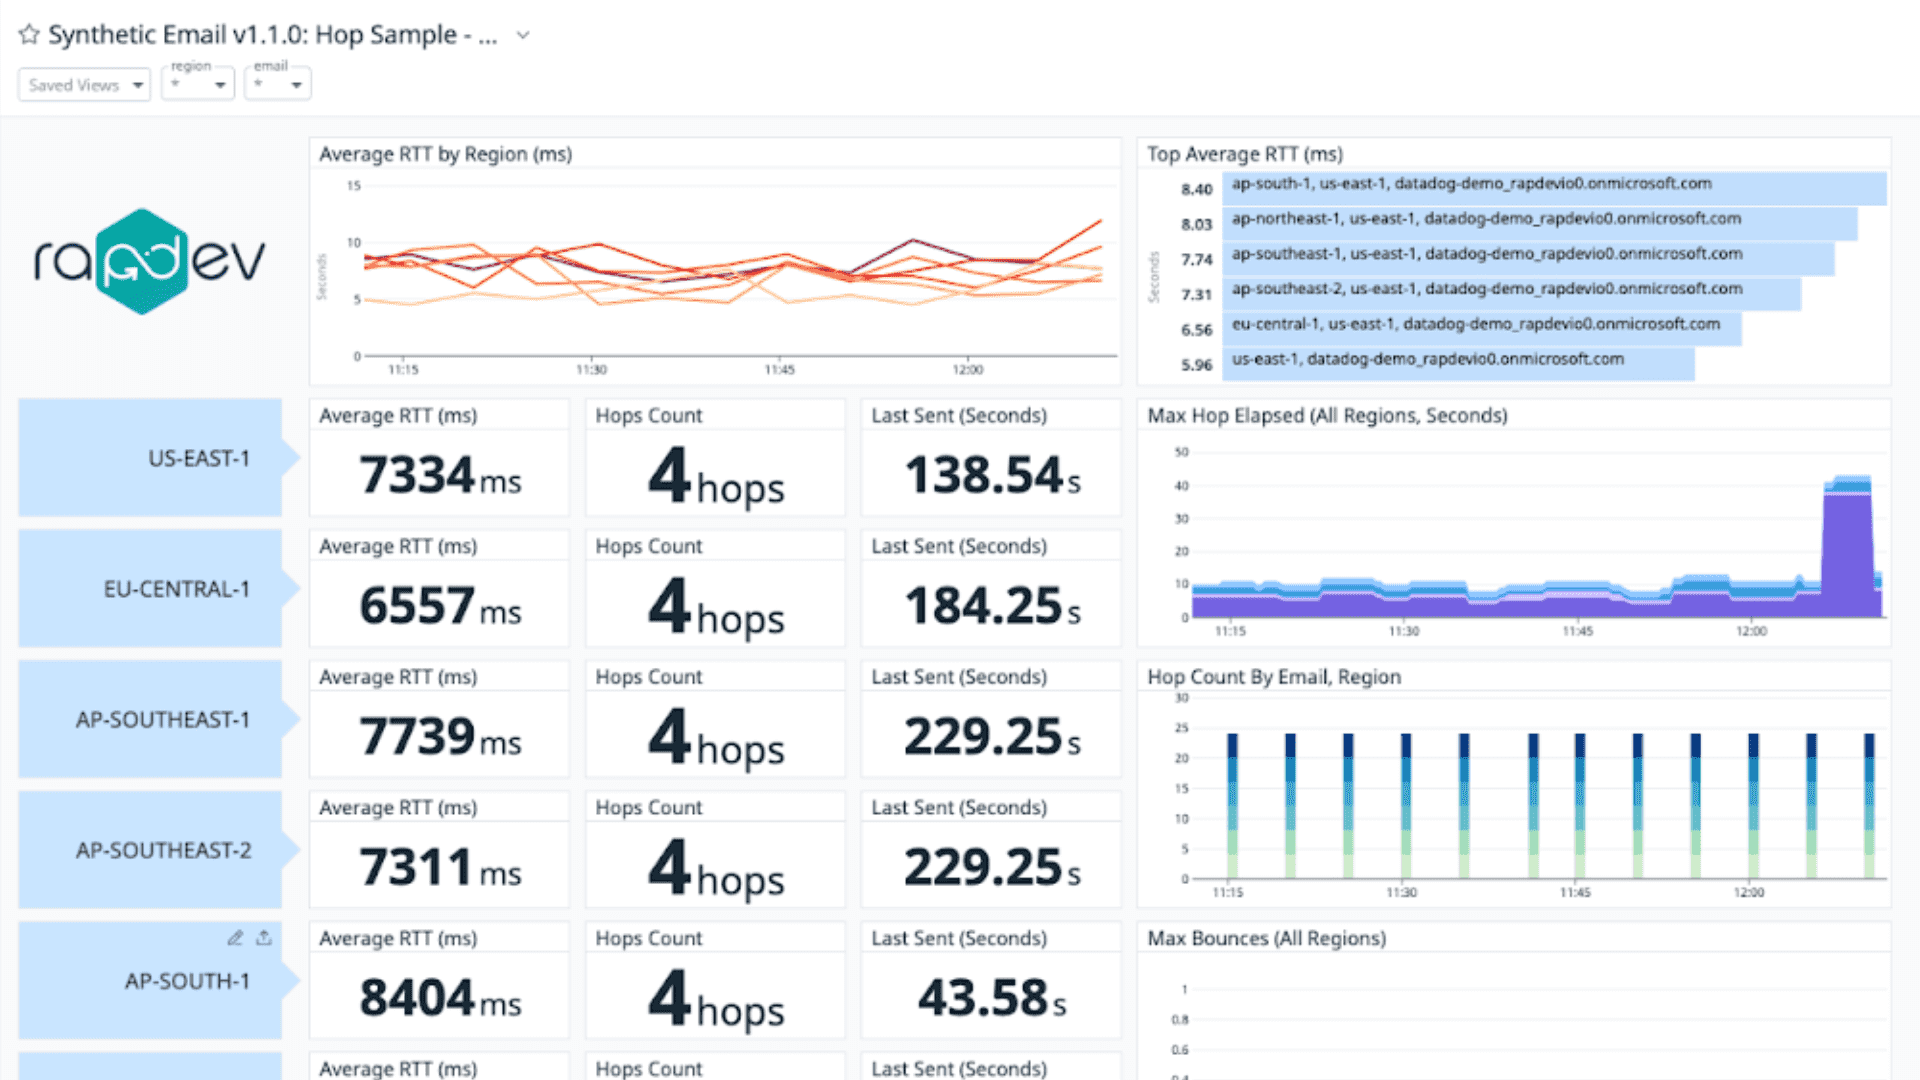
Task: Click the 8.40 value in Top Average RTT
Action: click(x=1196, y=189)
